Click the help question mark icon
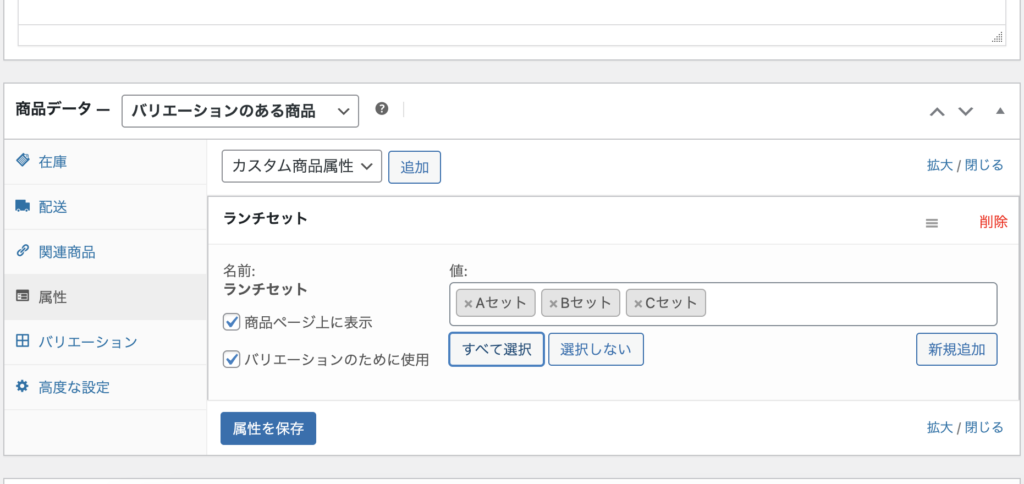Screen dimensions: 1024x484 click(381, 109)
